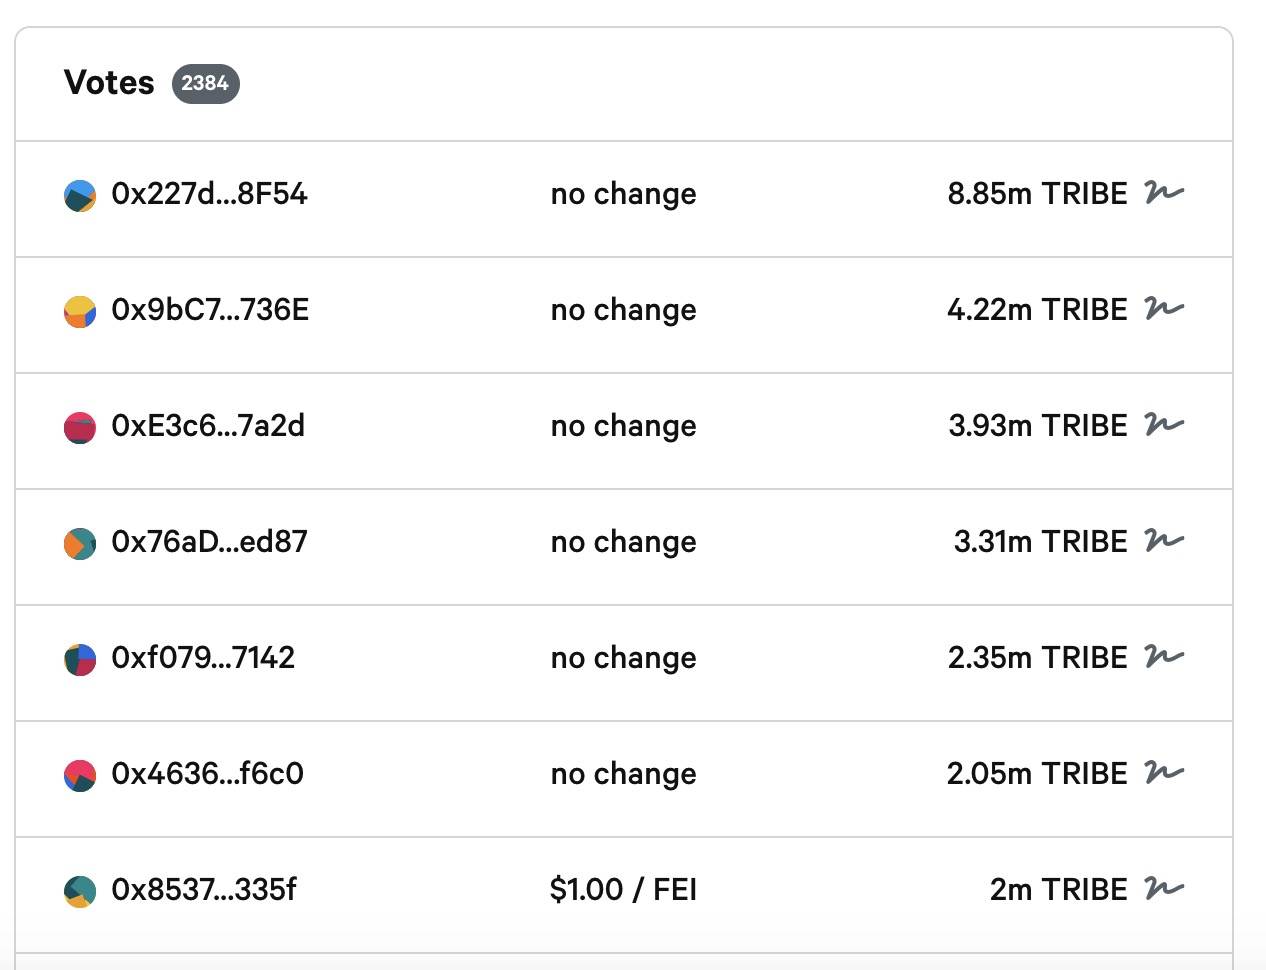View signature for 3.31m TRIBE vote
Image resolution: width=1266 pixels, height=970 pixels.
point(1164,541)
